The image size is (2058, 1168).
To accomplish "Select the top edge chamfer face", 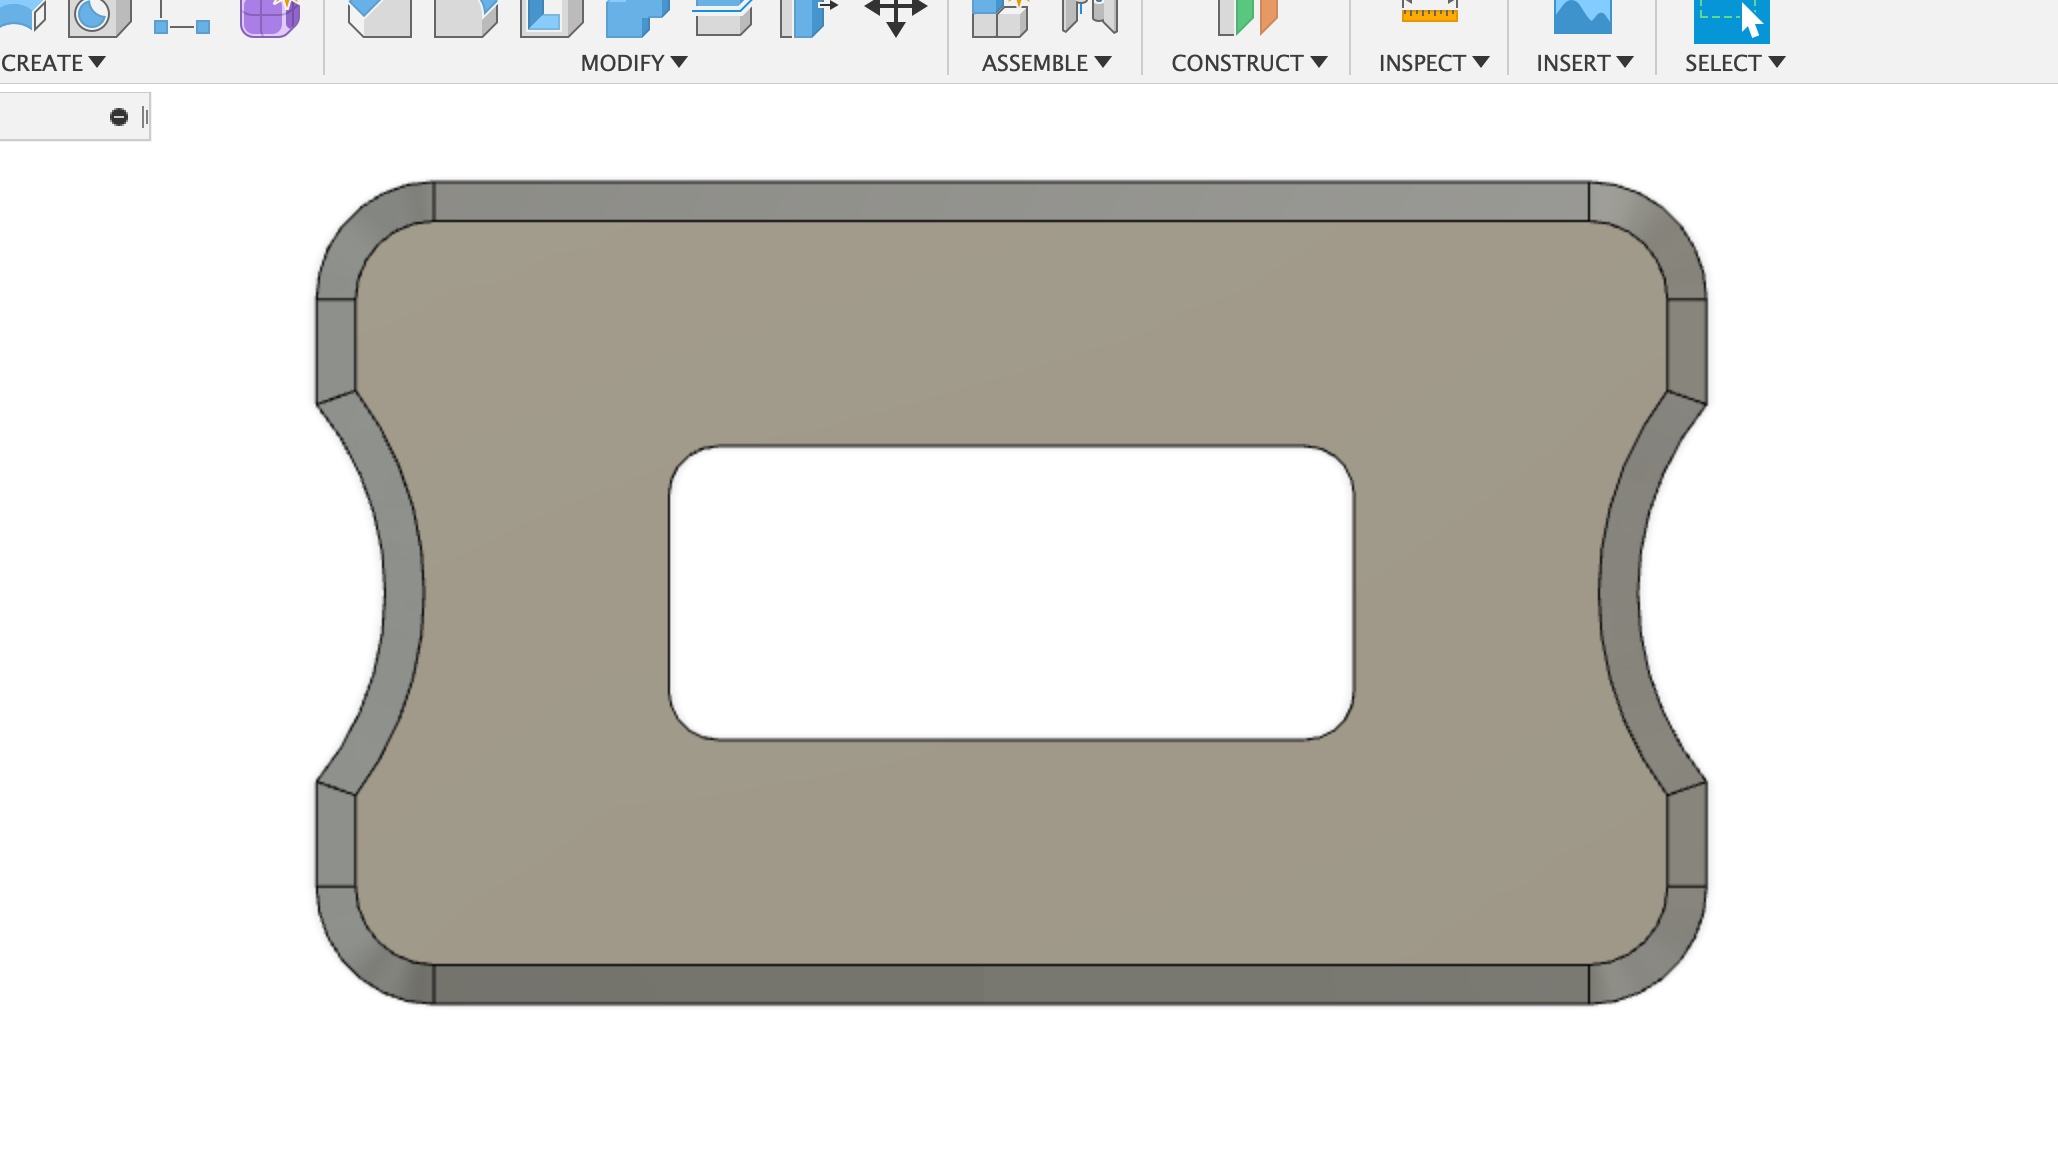I will pos(1010,201).
